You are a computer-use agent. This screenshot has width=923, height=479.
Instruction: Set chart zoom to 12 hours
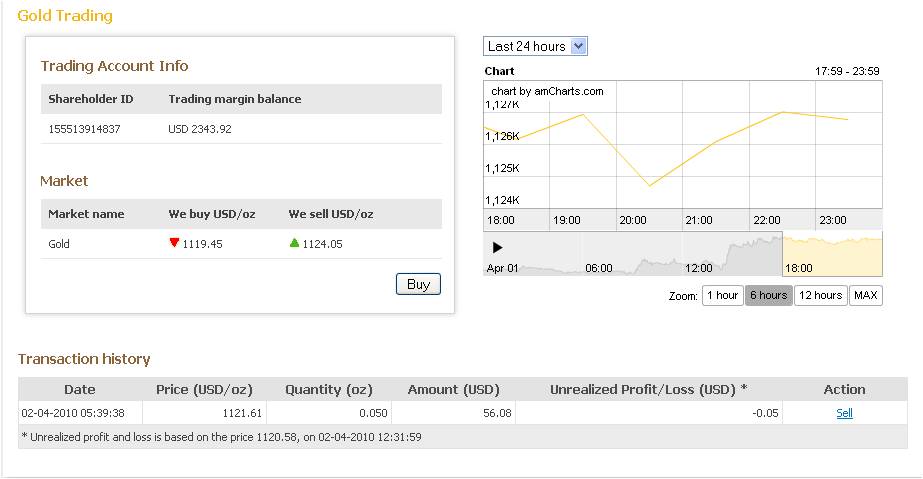[x=821, y=295]
